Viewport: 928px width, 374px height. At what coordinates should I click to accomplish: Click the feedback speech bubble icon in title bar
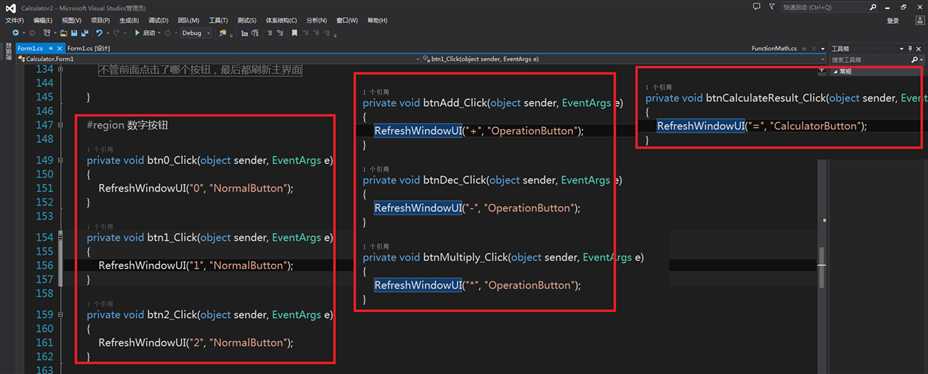point(756,7)
